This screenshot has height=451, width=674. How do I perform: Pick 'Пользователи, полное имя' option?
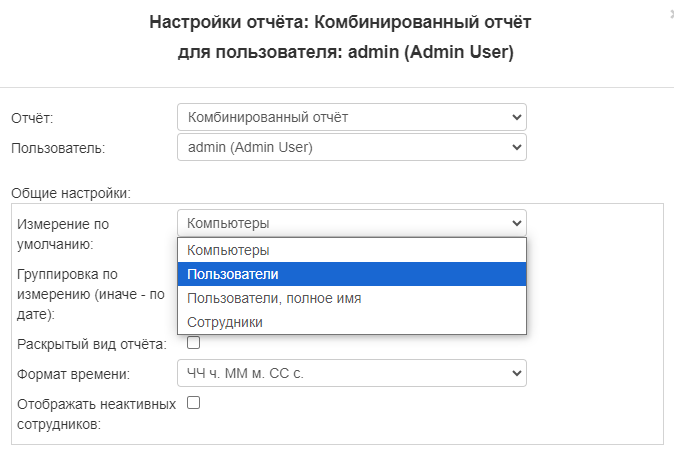[x=351, y=298]
